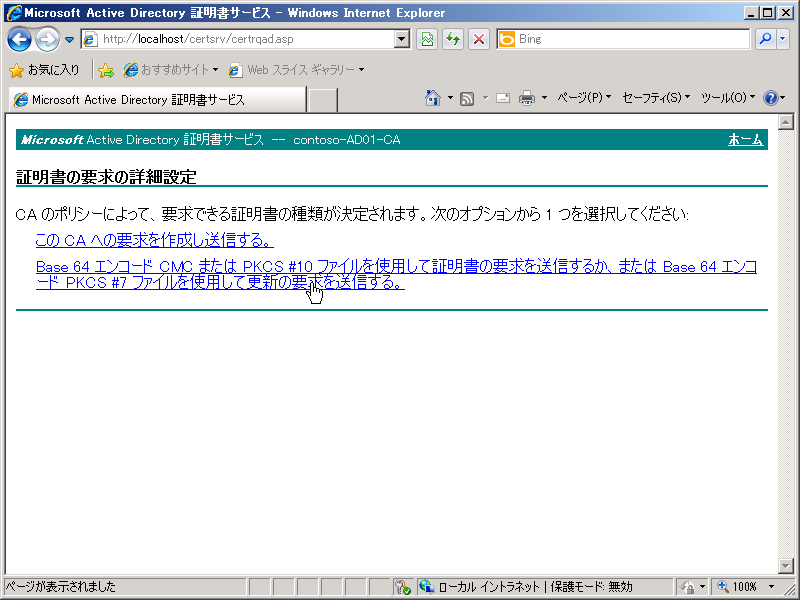This screenshot has width=800, height=600.
Task: Open the ツール(O) menu
Action: [728, 97]
